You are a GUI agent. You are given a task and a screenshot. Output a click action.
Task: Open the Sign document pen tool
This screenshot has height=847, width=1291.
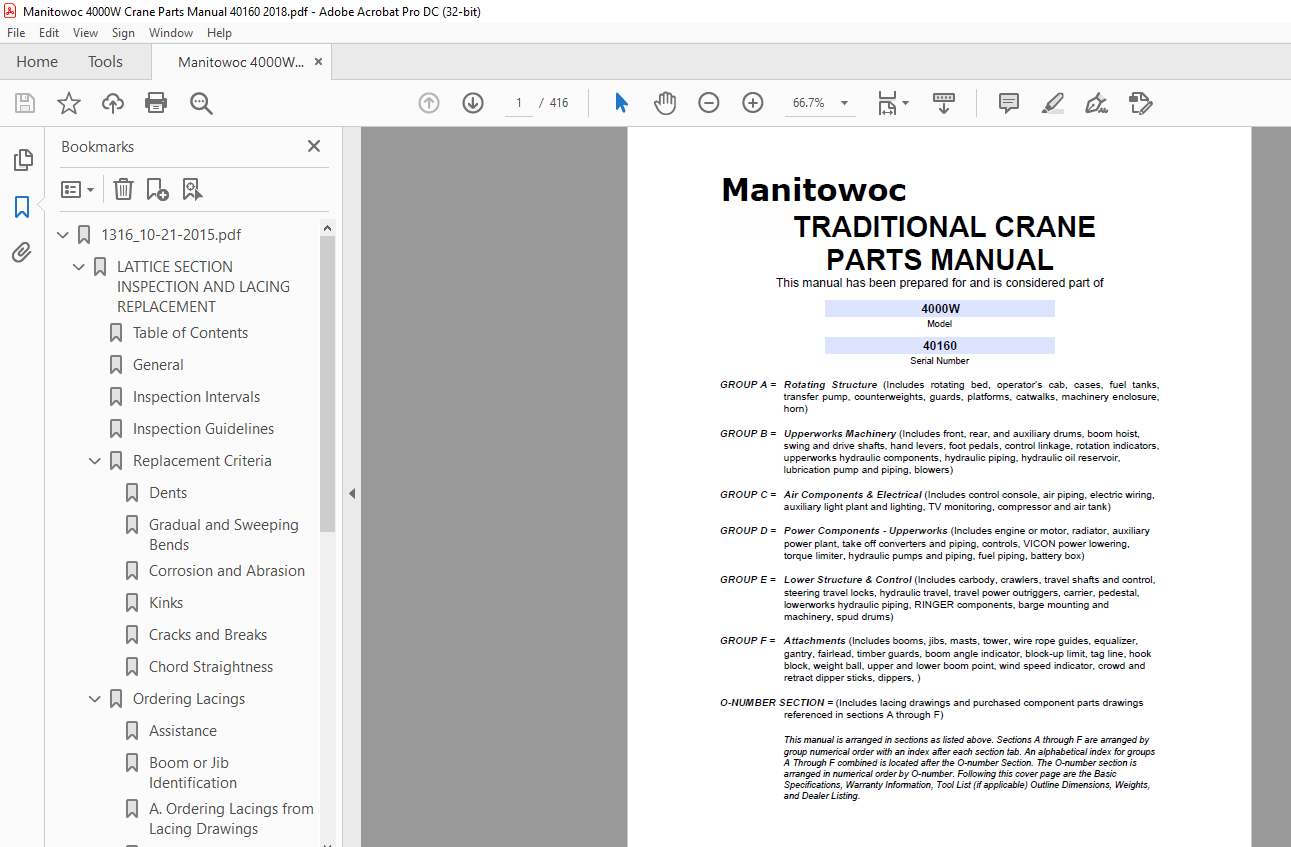tap(1096, 103)
